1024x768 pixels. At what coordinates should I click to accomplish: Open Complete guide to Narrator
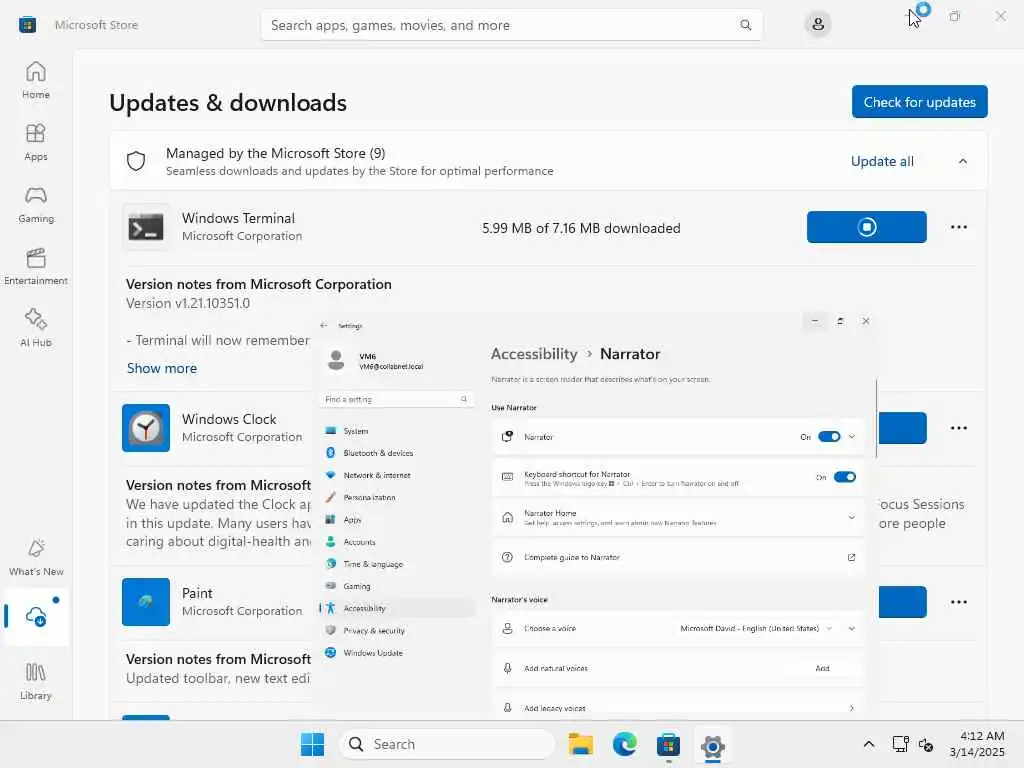point(677,557)
